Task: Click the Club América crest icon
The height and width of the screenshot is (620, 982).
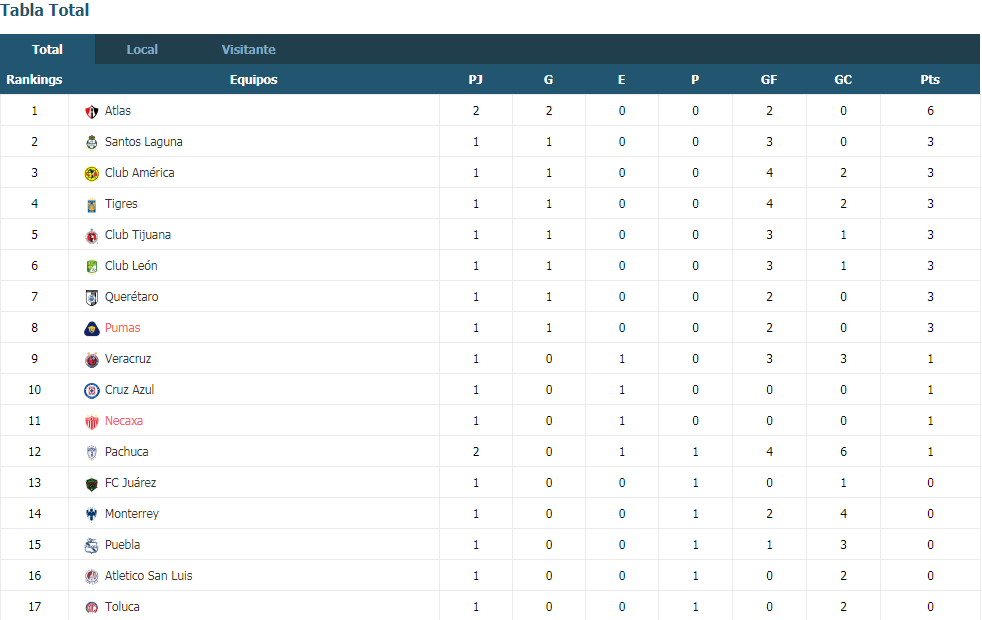Action: click(x=91, y=173)
